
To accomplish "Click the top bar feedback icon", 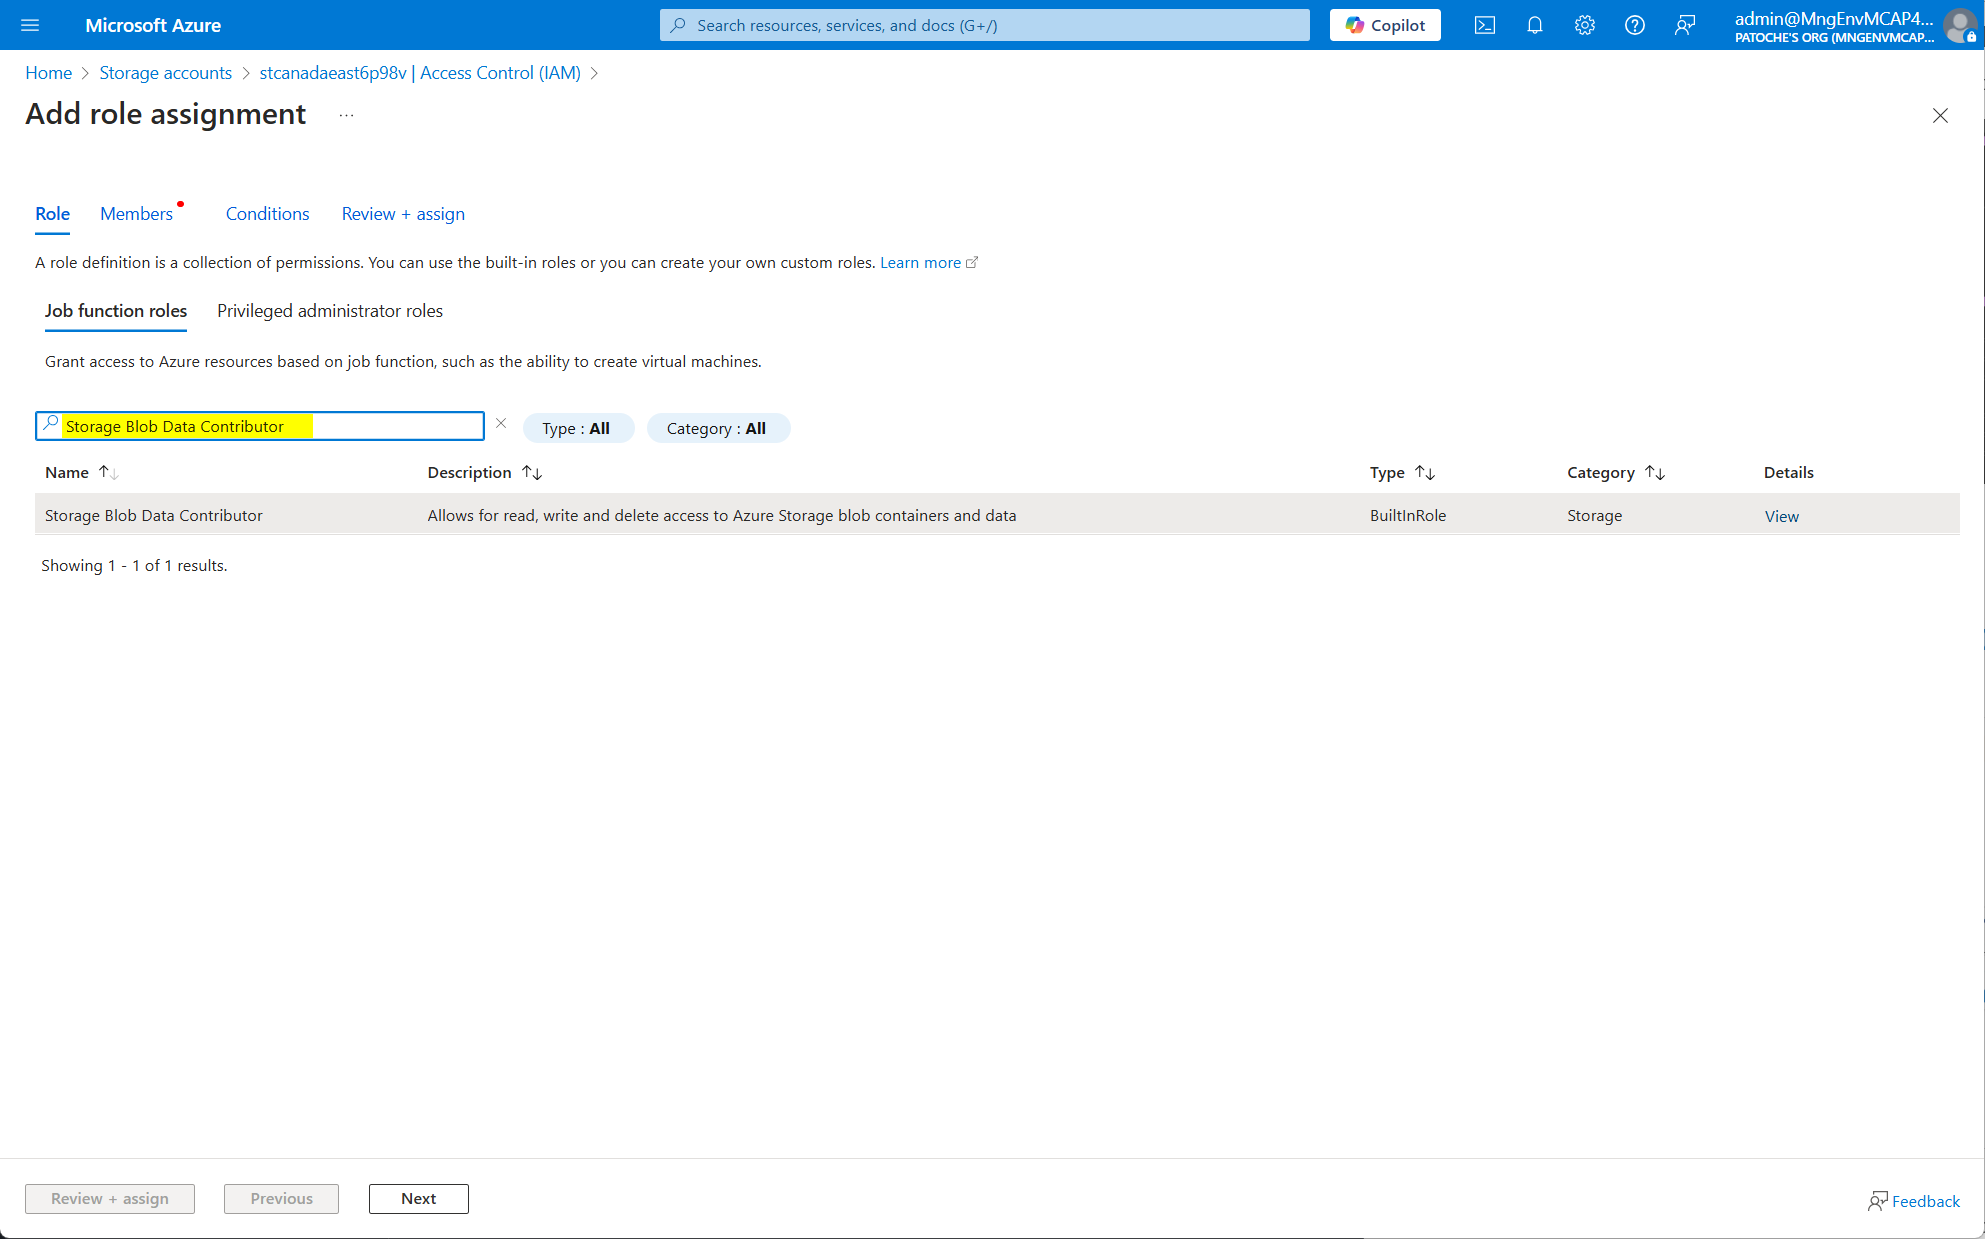I will tap(1684, 25).
